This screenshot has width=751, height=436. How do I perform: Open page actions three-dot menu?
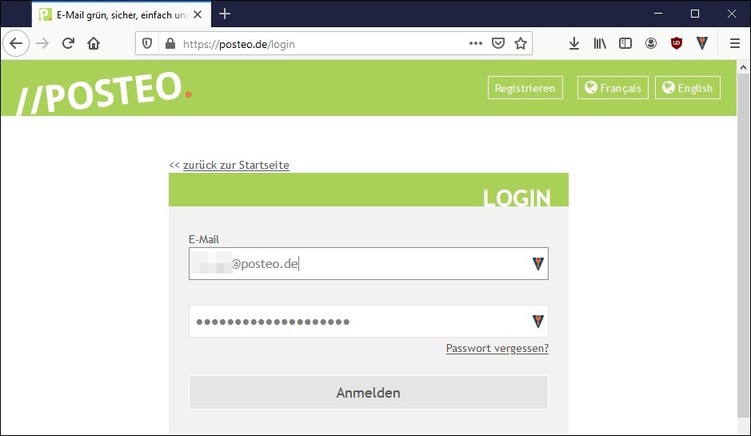point(476,44)
